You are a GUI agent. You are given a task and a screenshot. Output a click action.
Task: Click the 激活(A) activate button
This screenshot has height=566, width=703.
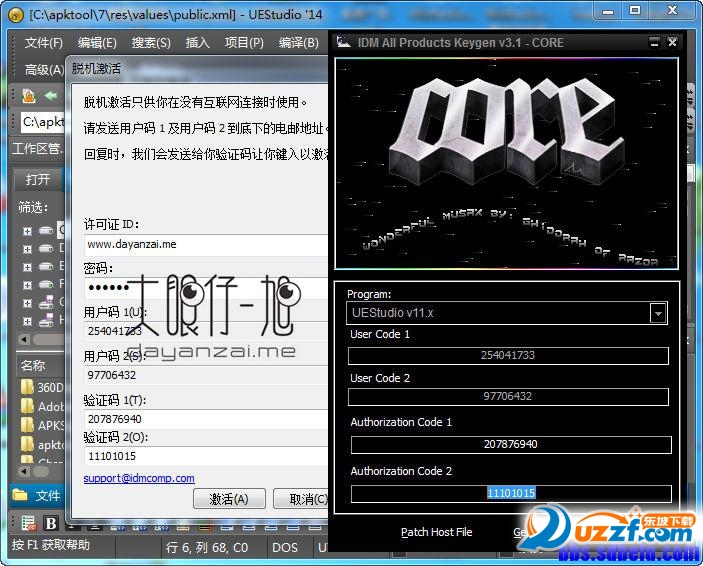(229, 499)
